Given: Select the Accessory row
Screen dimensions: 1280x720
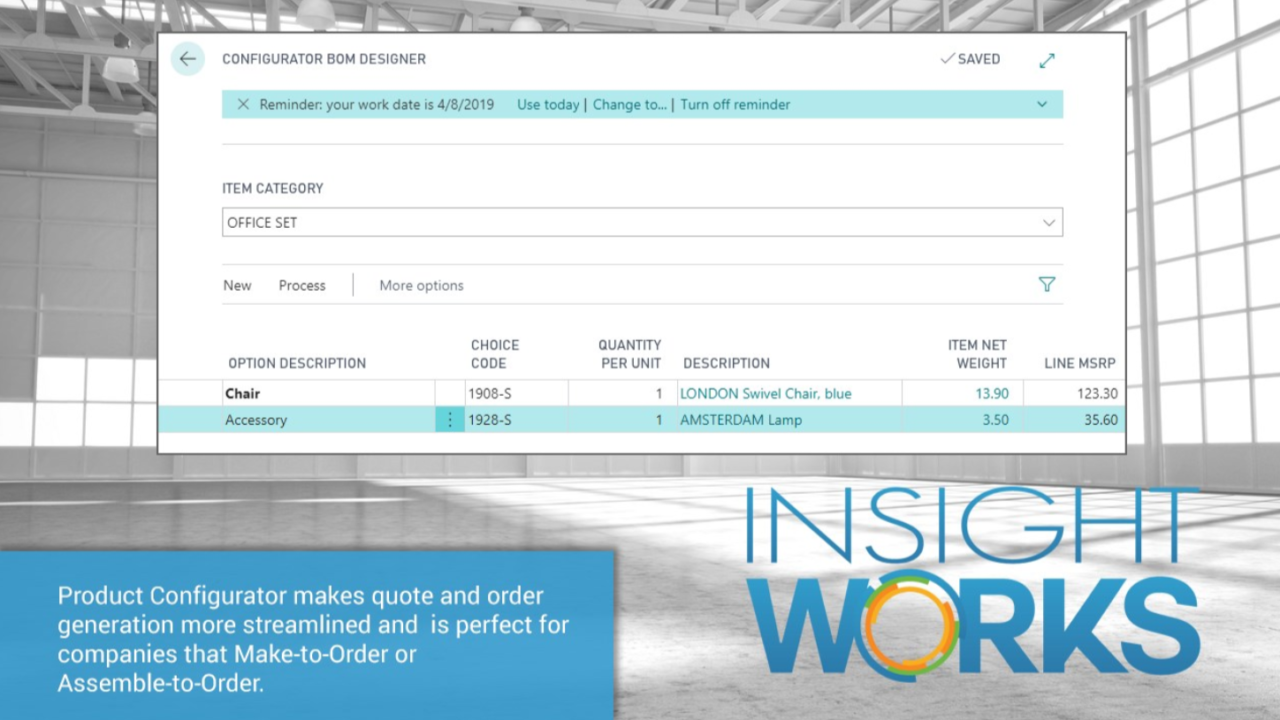Looking at the screenshot, I should 300,420.
